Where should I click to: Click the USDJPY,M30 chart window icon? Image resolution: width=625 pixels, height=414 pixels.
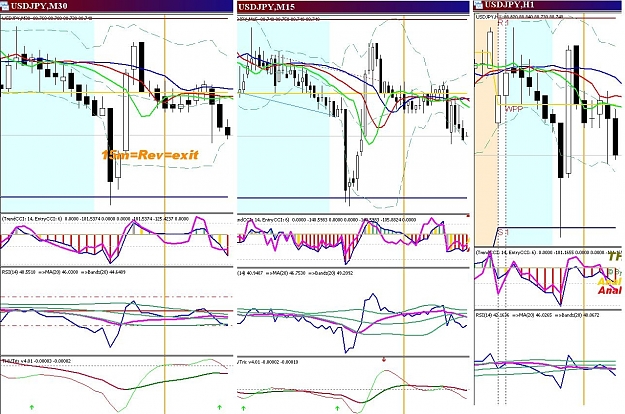click(4, 5)
